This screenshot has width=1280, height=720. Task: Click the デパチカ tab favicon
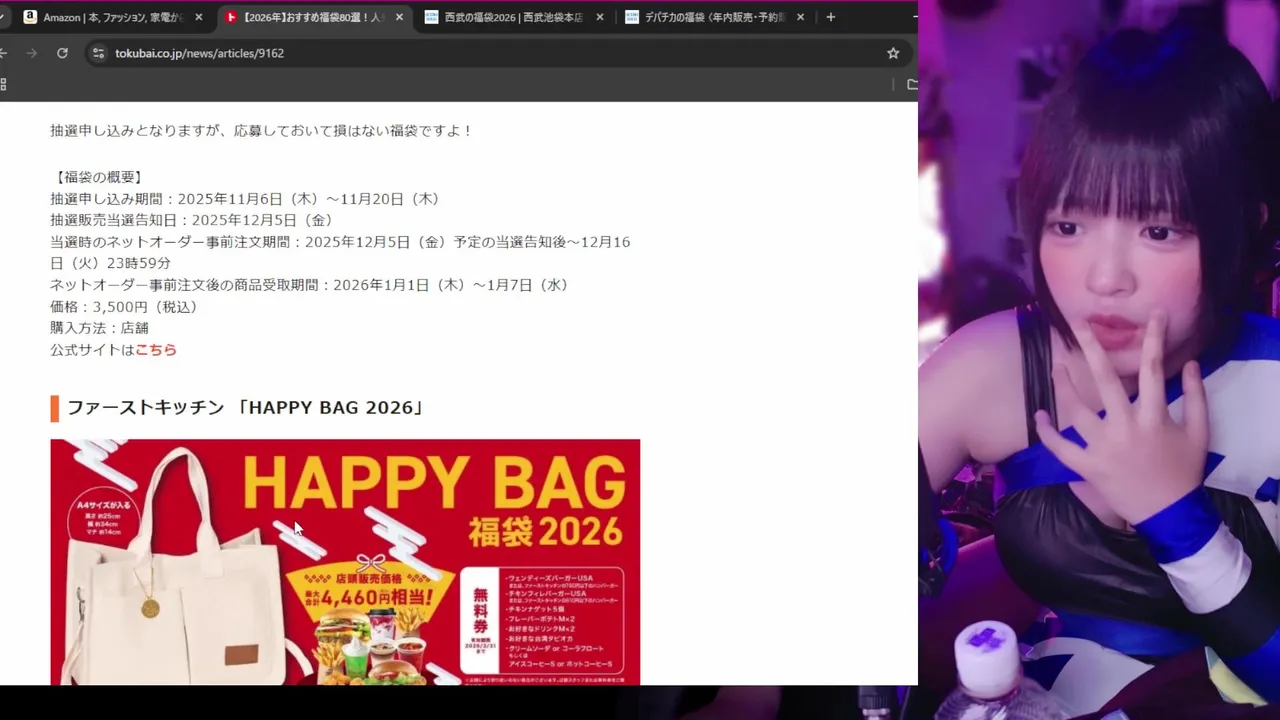(632, 17)
